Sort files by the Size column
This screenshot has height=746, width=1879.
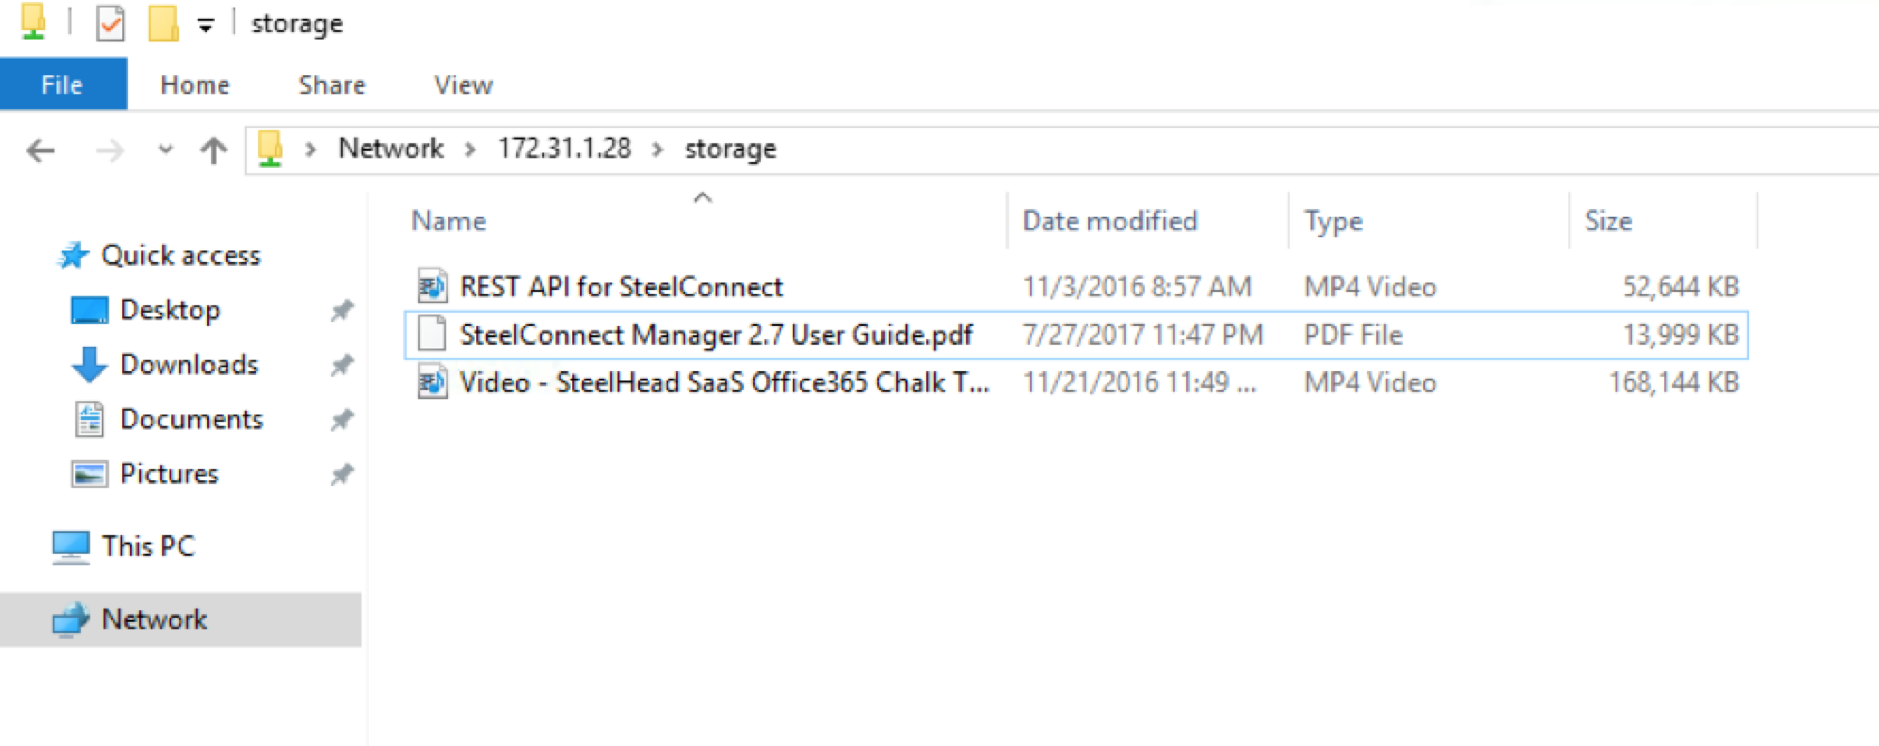[1608, 221]
